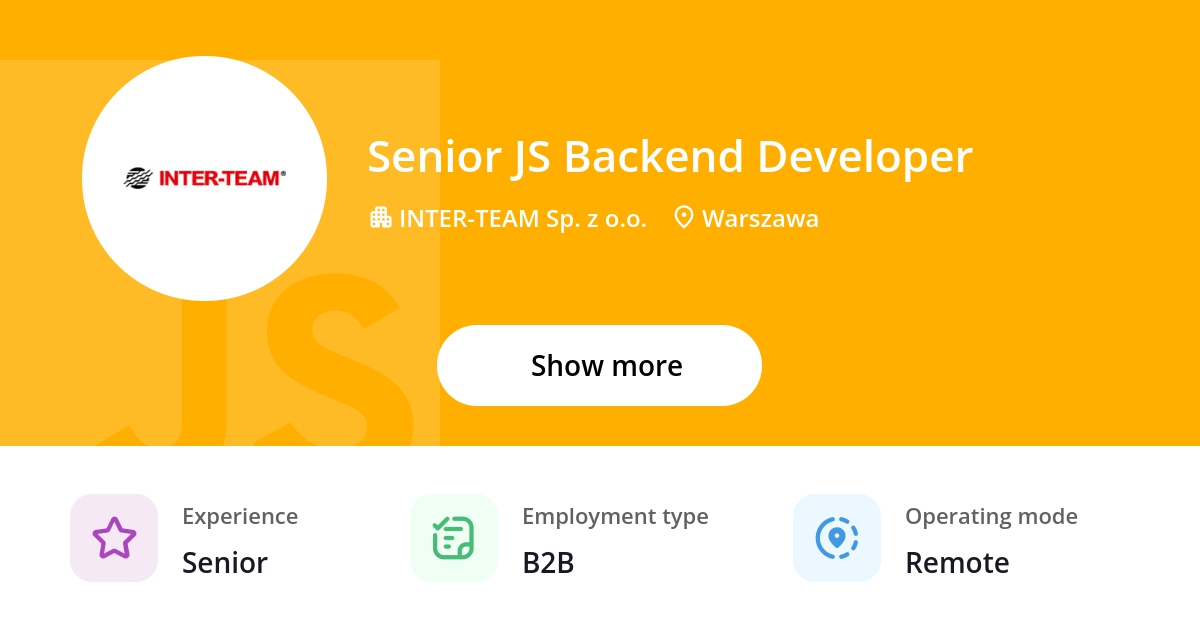The height and width of the screenshot is (630, 1200).
Task: Click the B2B employment value
Action: pyautogui.click(x=548, y=563)
